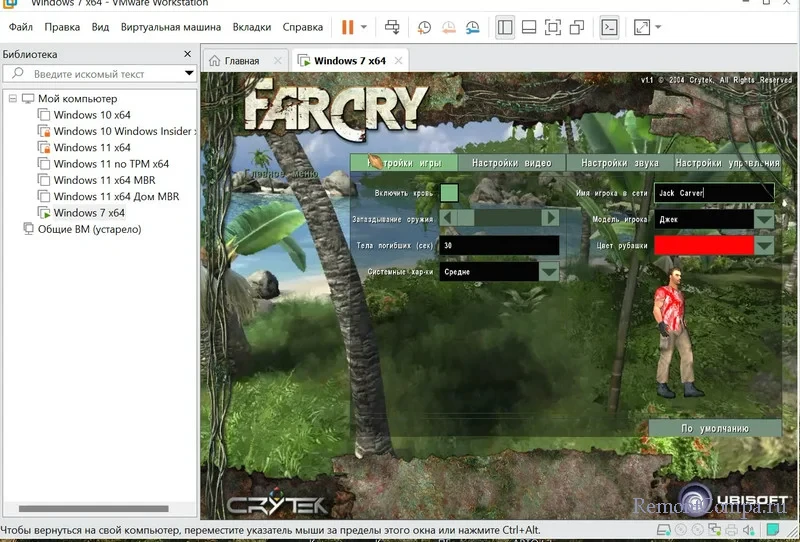This screenshot has width=800, height=542.
Task: Open the Файл menu
Action: coord(21,27)
